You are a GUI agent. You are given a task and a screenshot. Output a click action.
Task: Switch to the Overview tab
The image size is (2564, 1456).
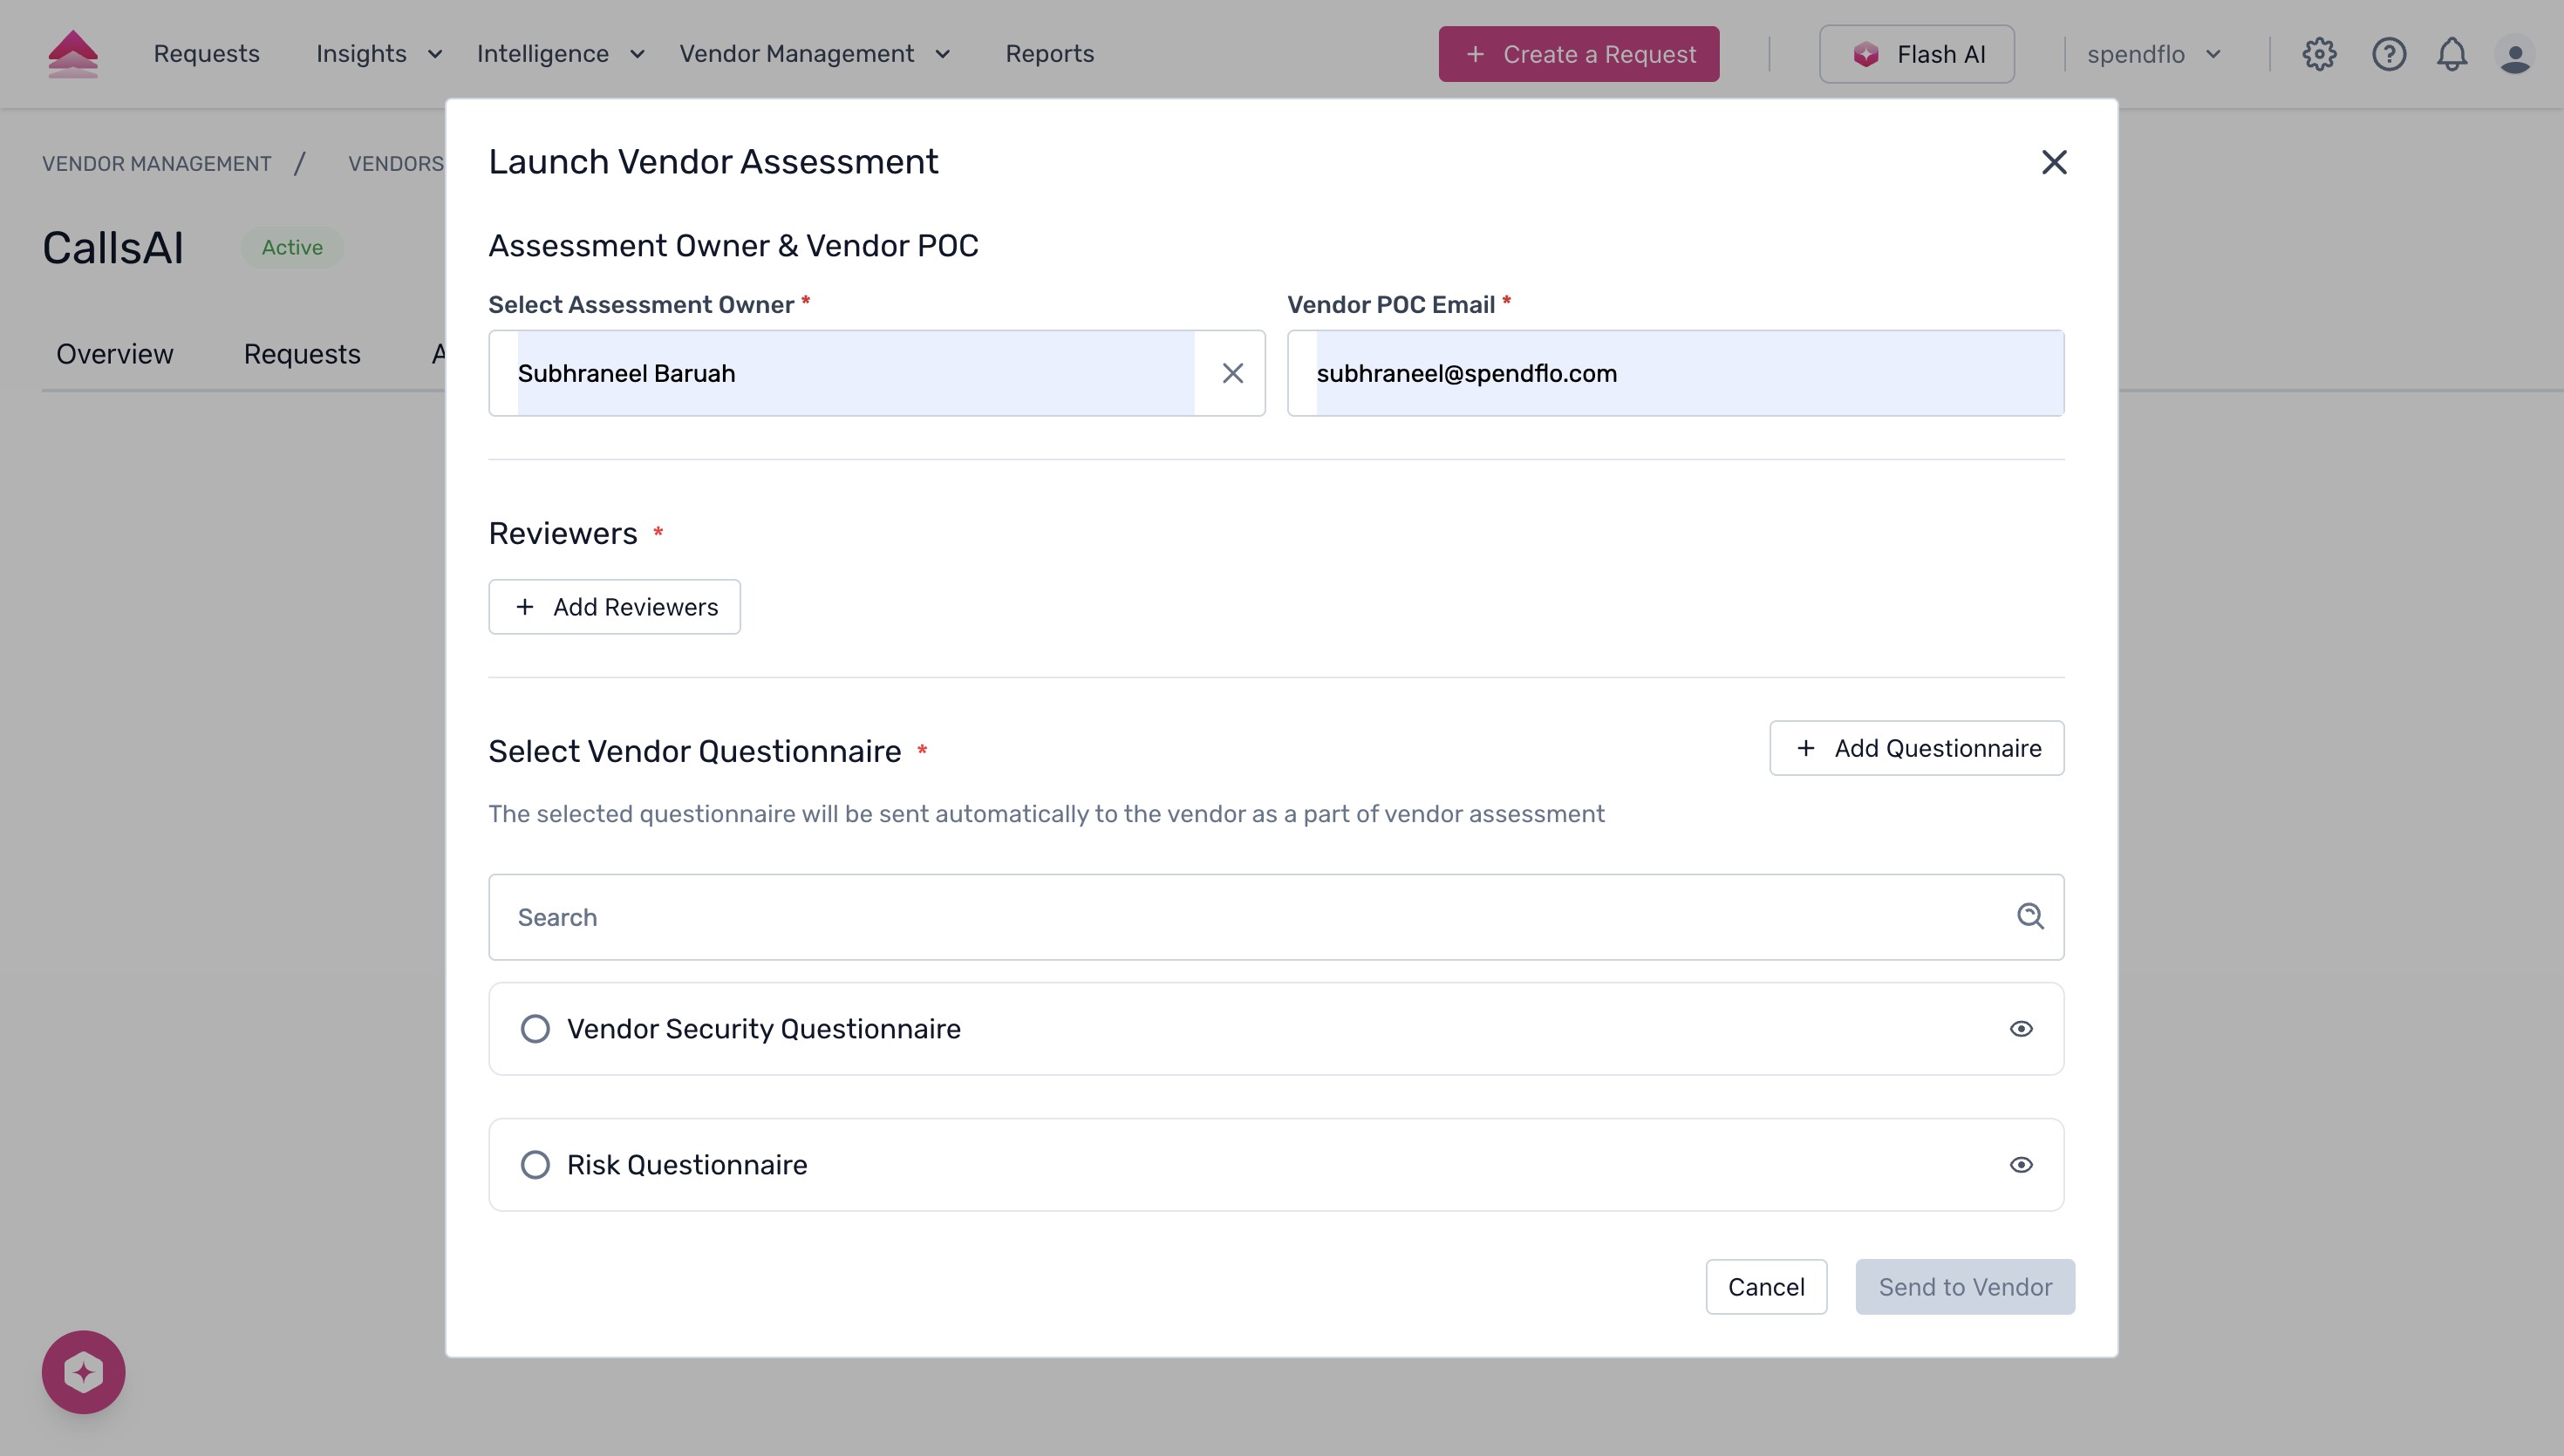(x=114, y=353)
